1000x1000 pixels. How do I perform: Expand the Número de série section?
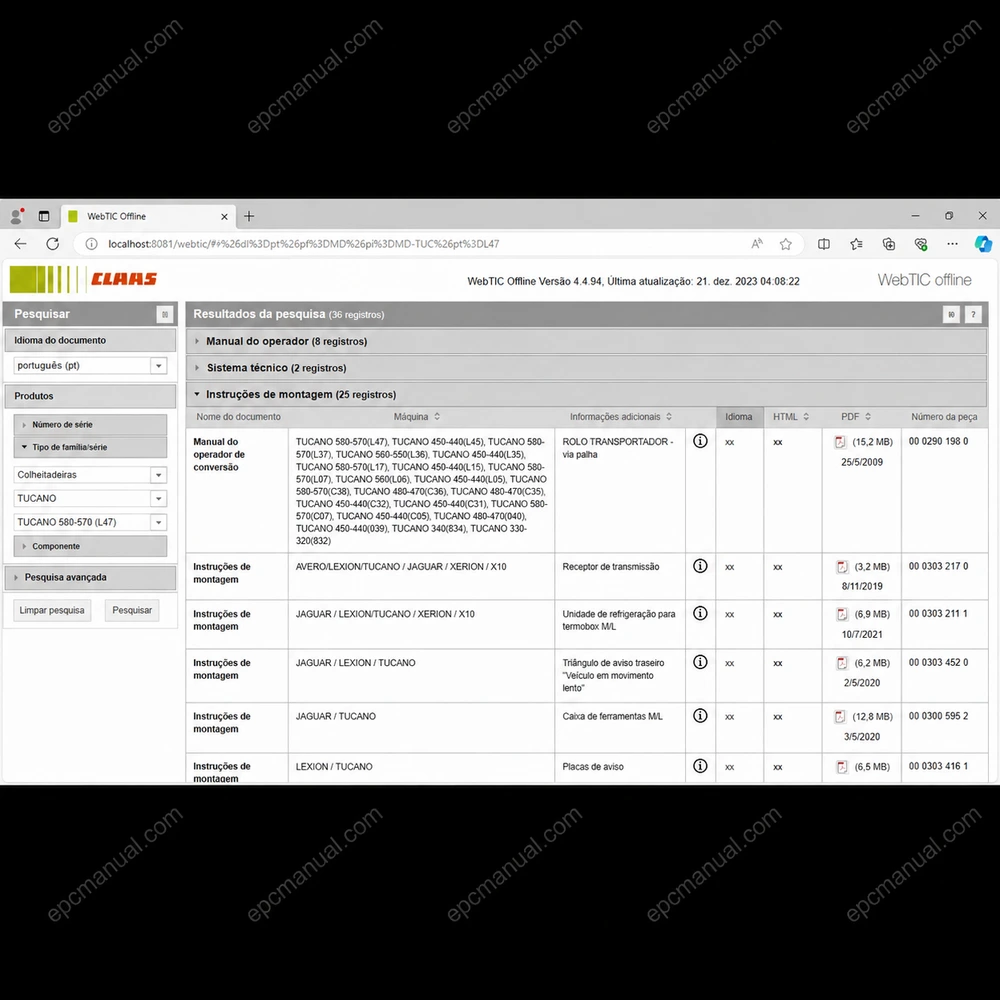click(90, 424)
